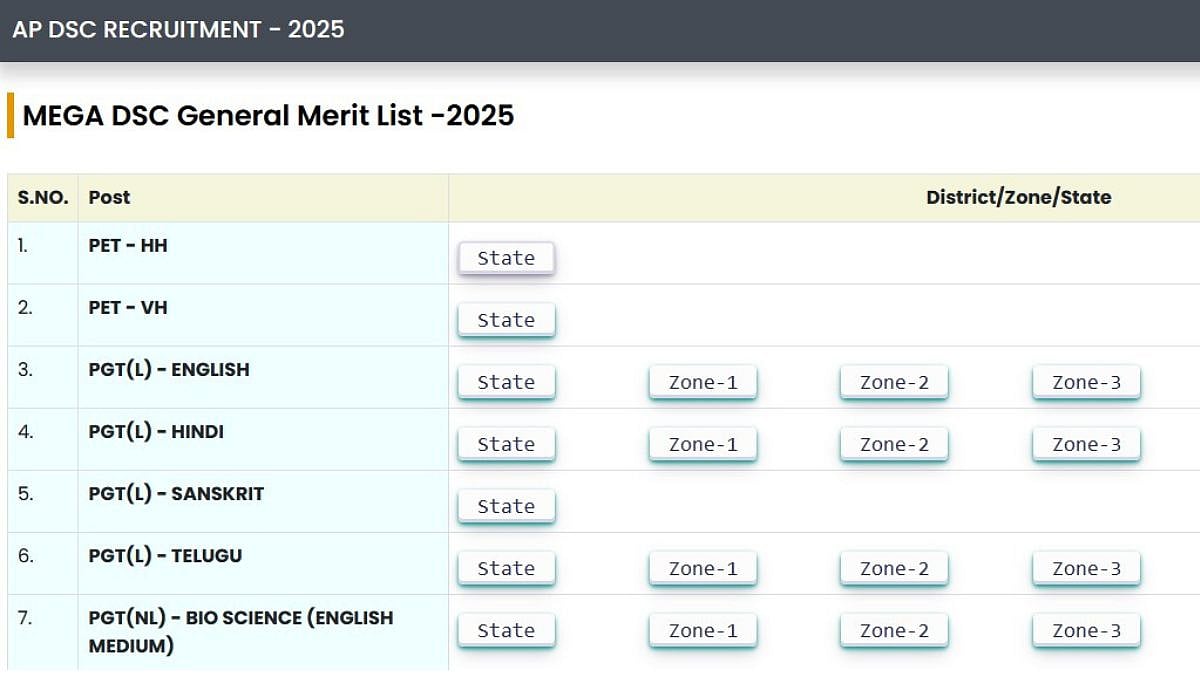Choose Zone-3 for PGT(L) - HINDI
Viewport: 1200px width, 675px height.
pyautogui.click(x=1086, y=444)
